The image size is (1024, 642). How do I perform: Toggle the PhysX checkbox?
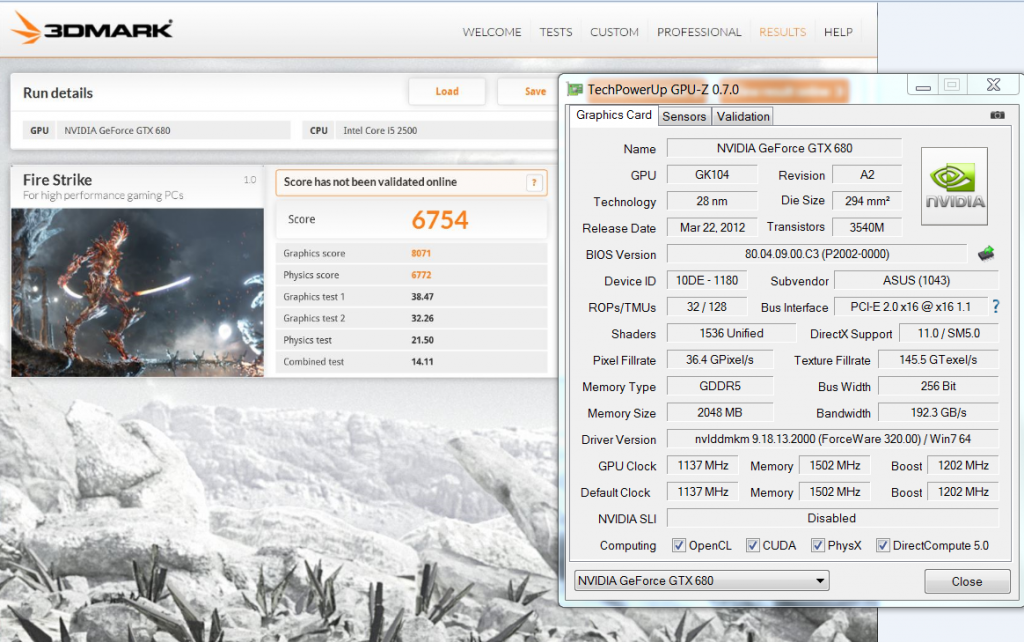click(x=818, y=545)
